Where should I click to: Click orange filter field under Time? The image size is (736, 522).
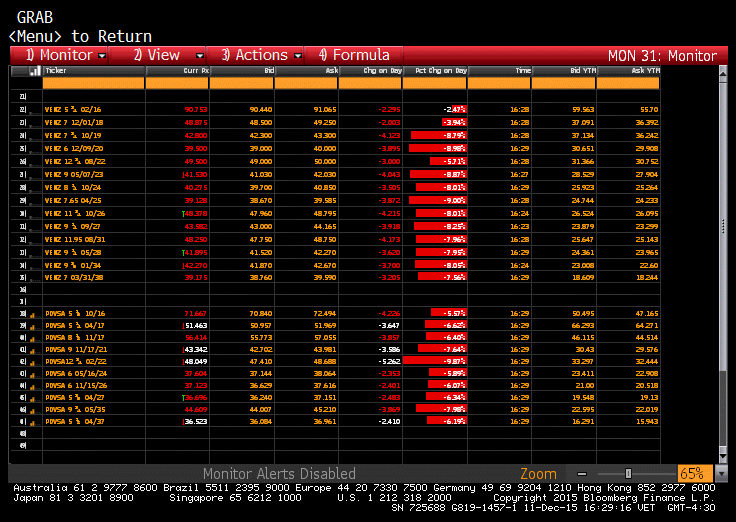[499, 83]
